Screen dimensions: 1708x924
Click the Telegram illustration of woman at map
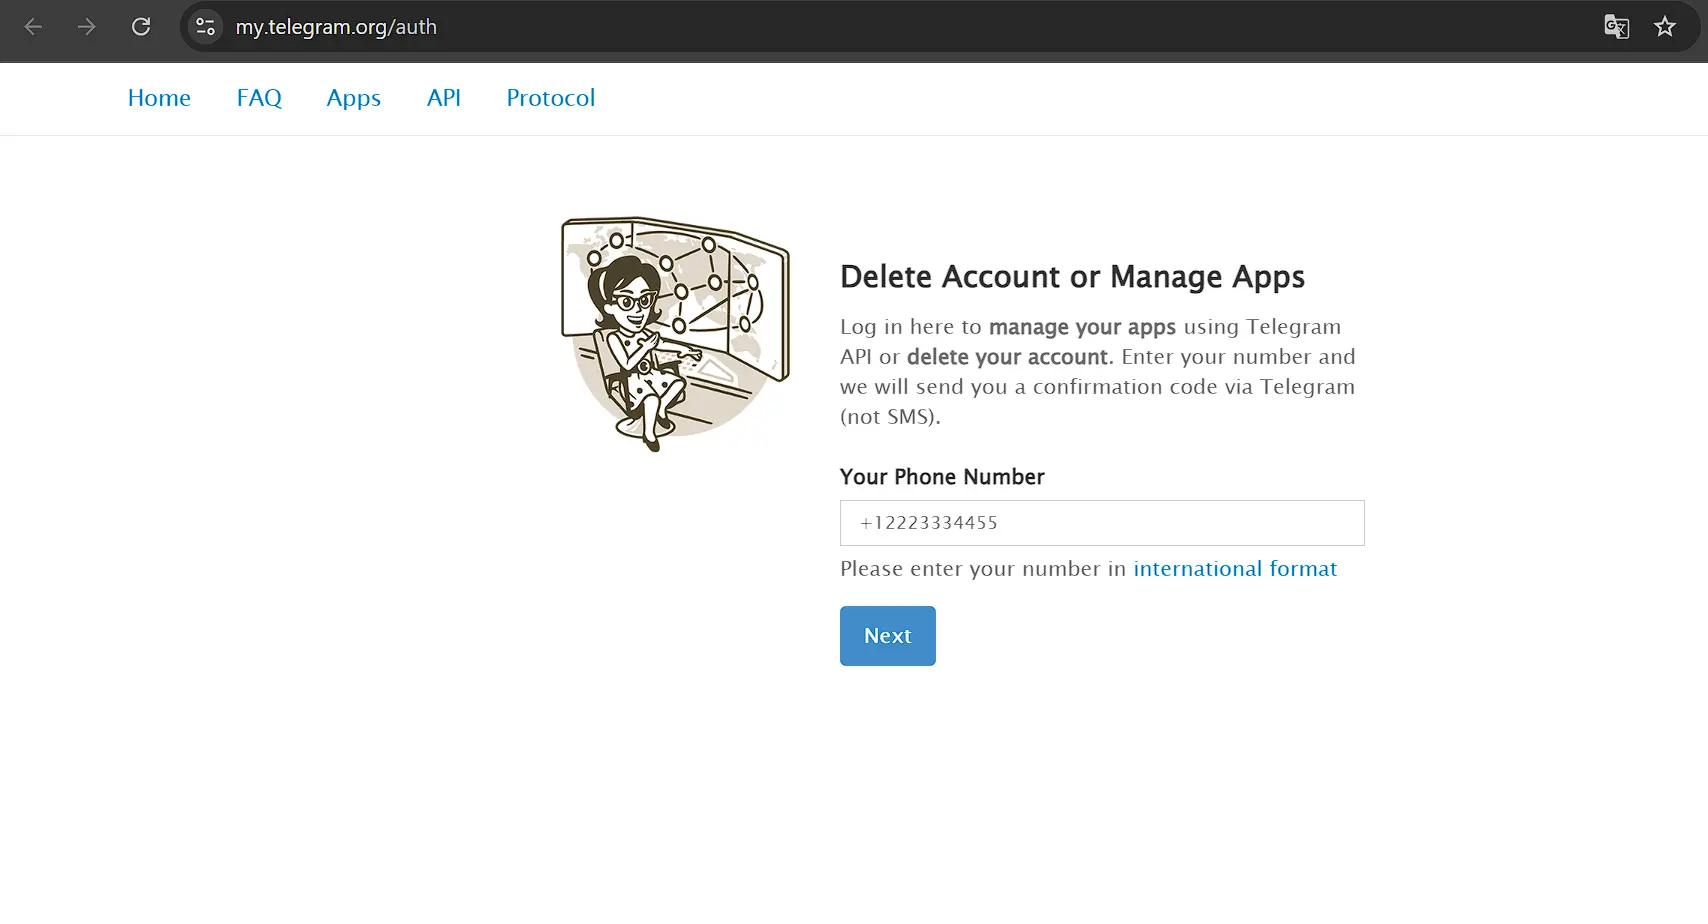coord(676,334)
